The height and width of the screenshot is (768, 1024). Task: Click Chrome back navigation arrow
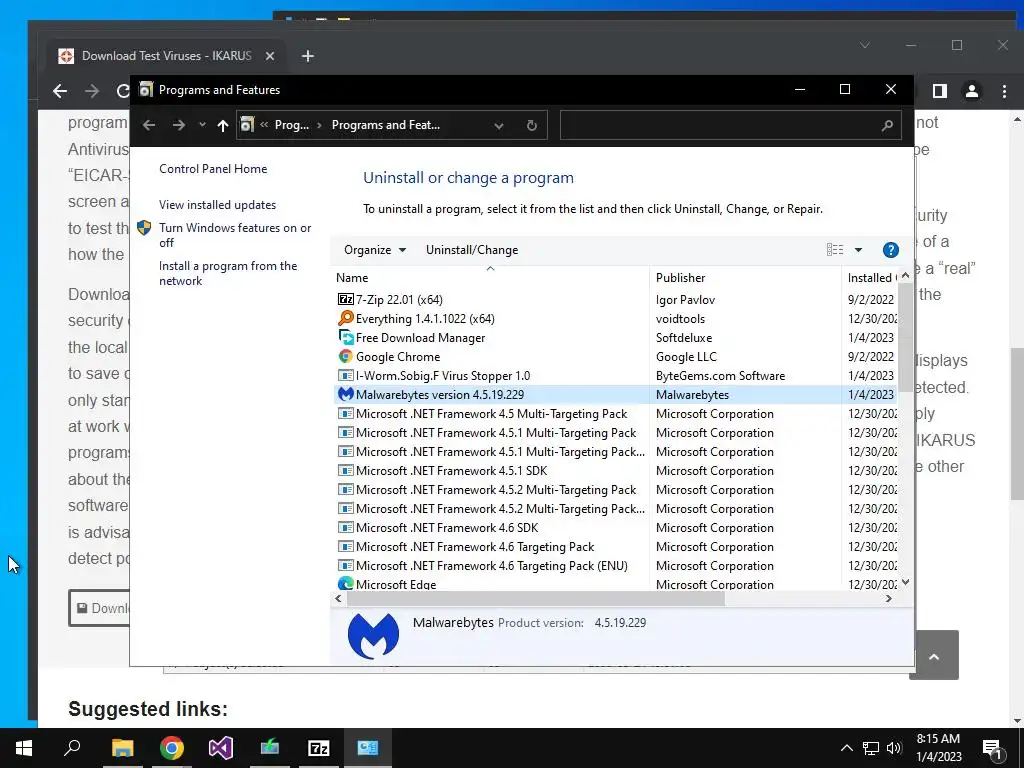[60, 91]
